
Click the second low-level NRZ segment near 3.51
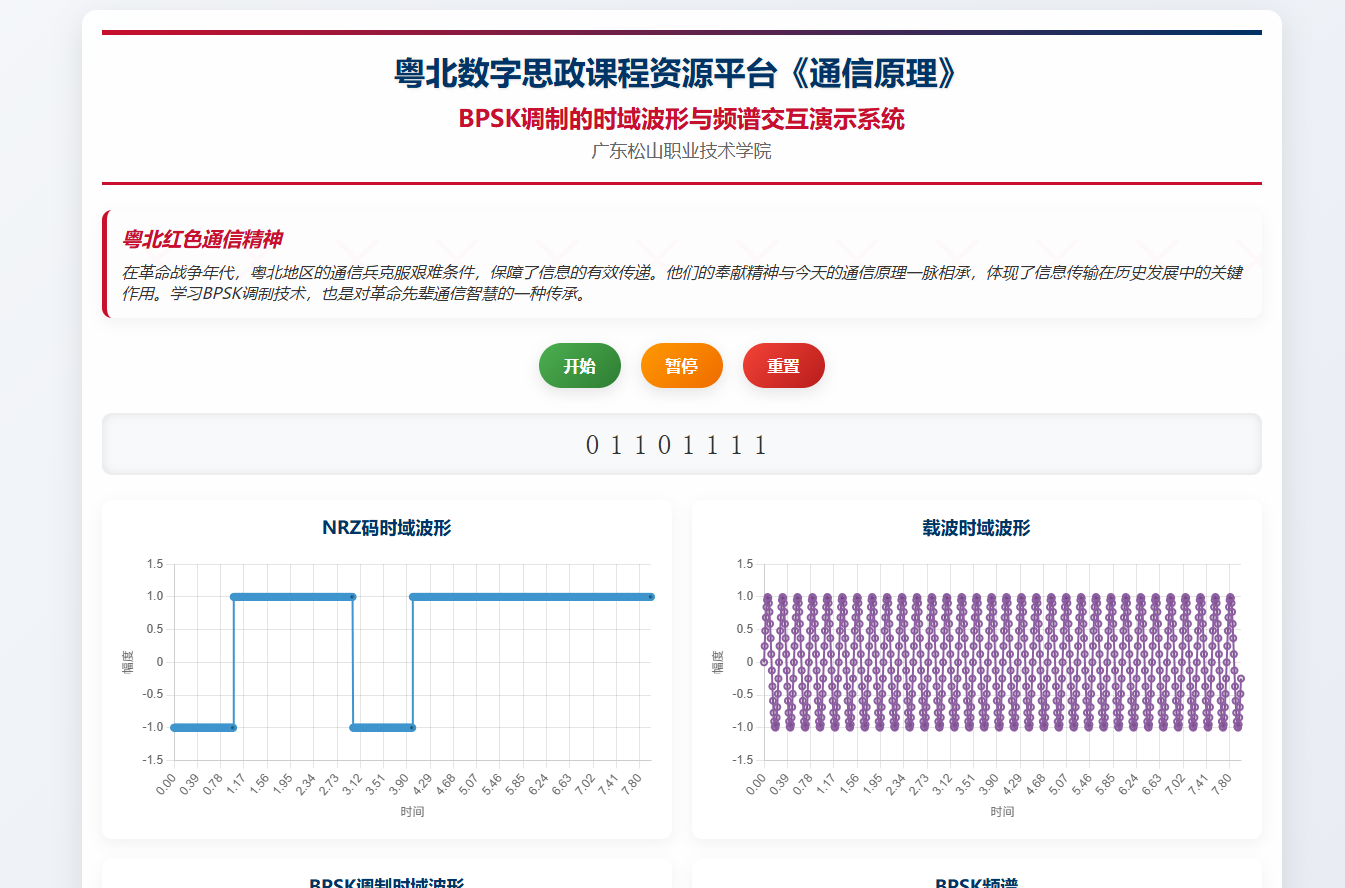382,727
